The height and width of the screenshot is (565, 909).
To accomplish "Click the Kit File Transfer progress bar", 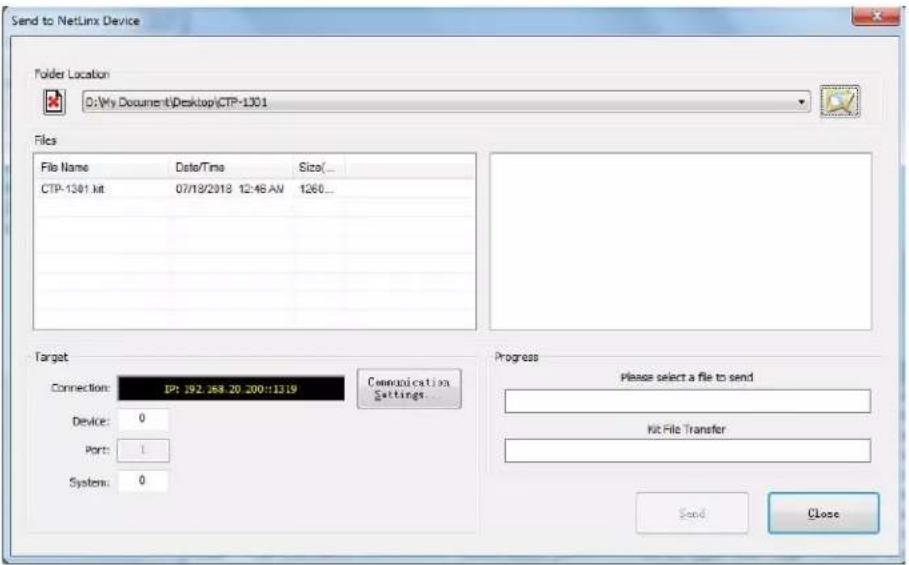I will tap(687, 450).
